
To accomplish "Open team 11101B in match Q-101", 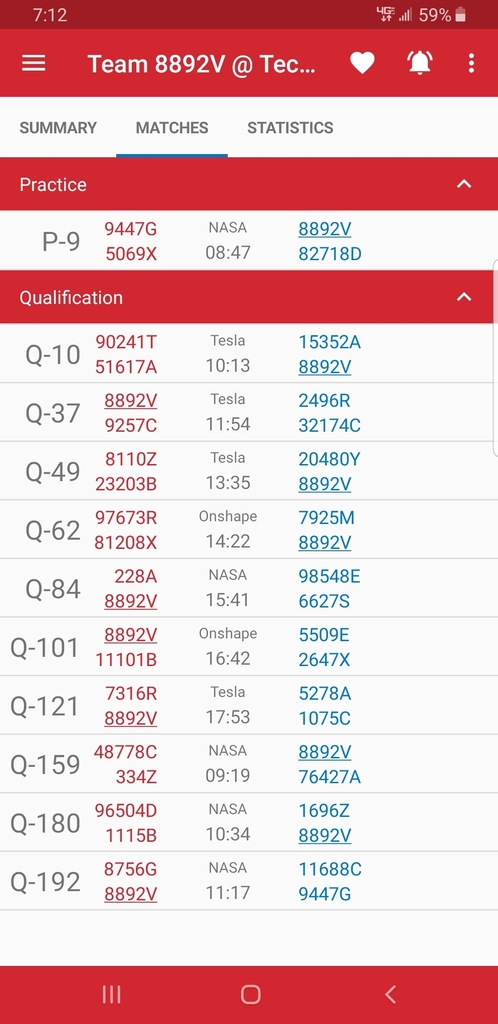I will point(126,660).
